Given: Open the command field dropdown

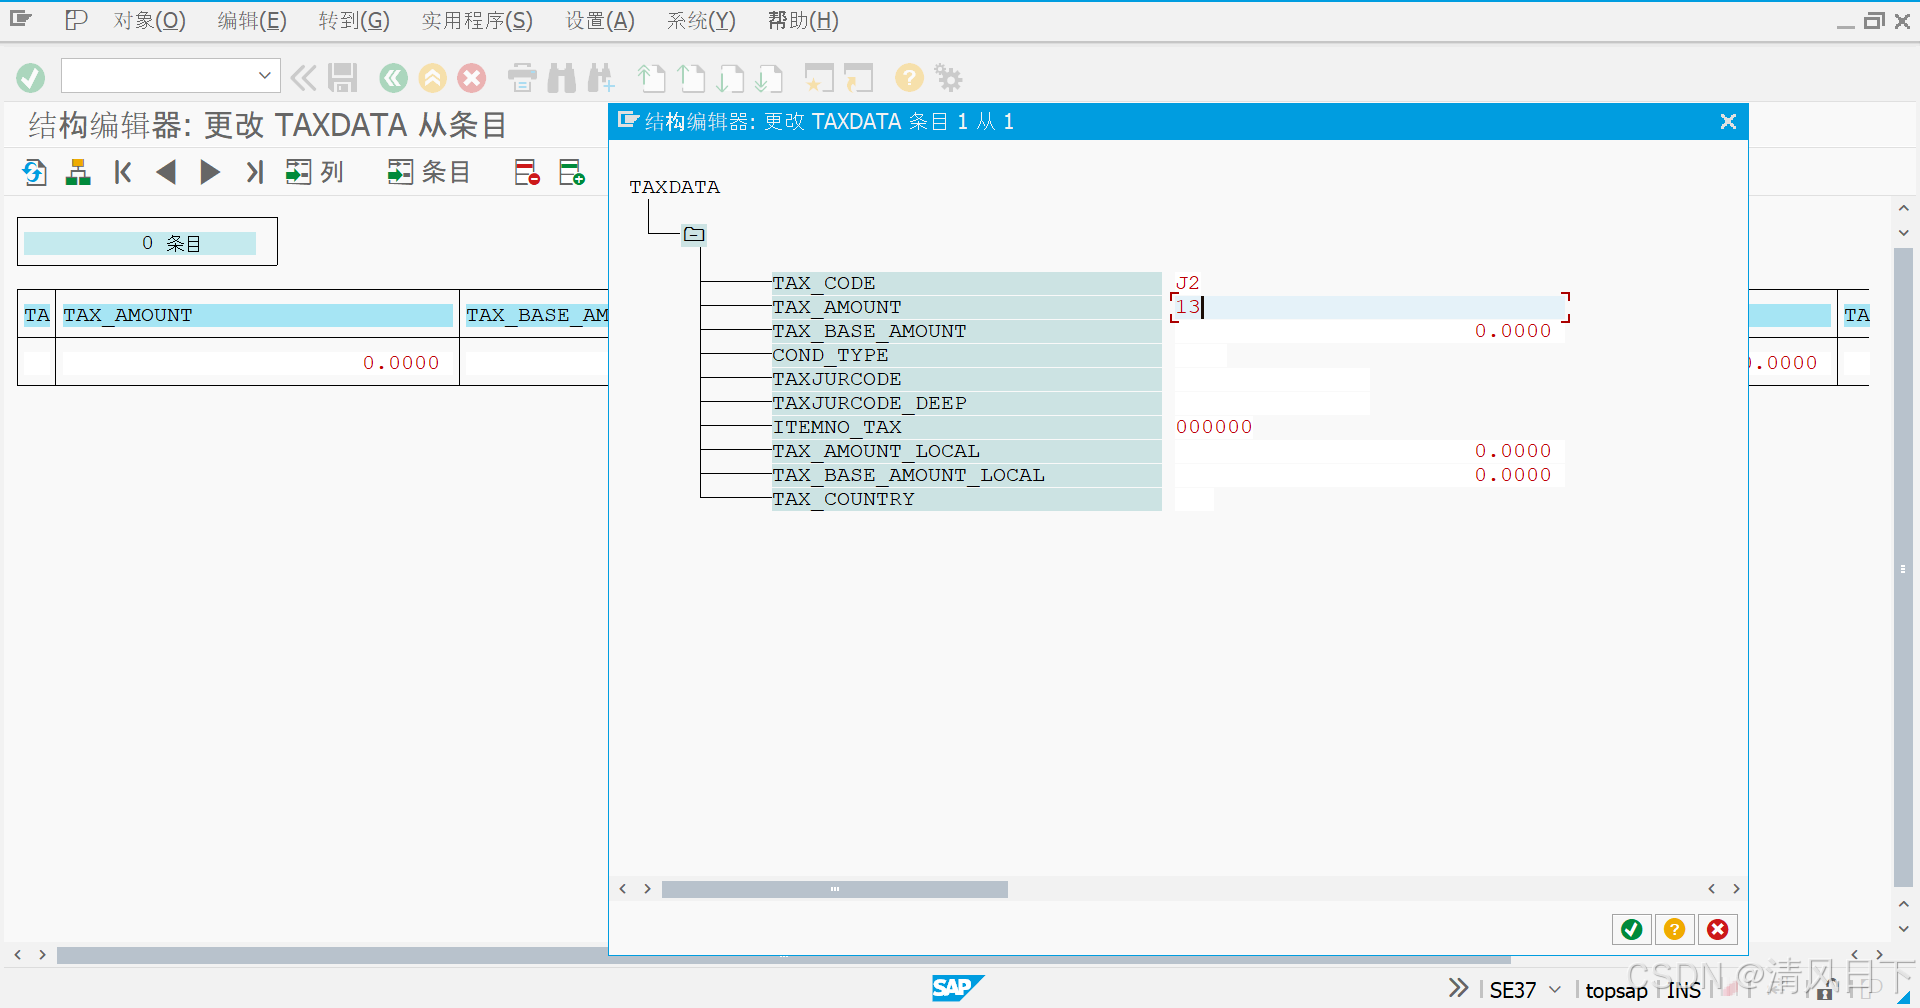Looking at the screenshot, I should point(263,75).
